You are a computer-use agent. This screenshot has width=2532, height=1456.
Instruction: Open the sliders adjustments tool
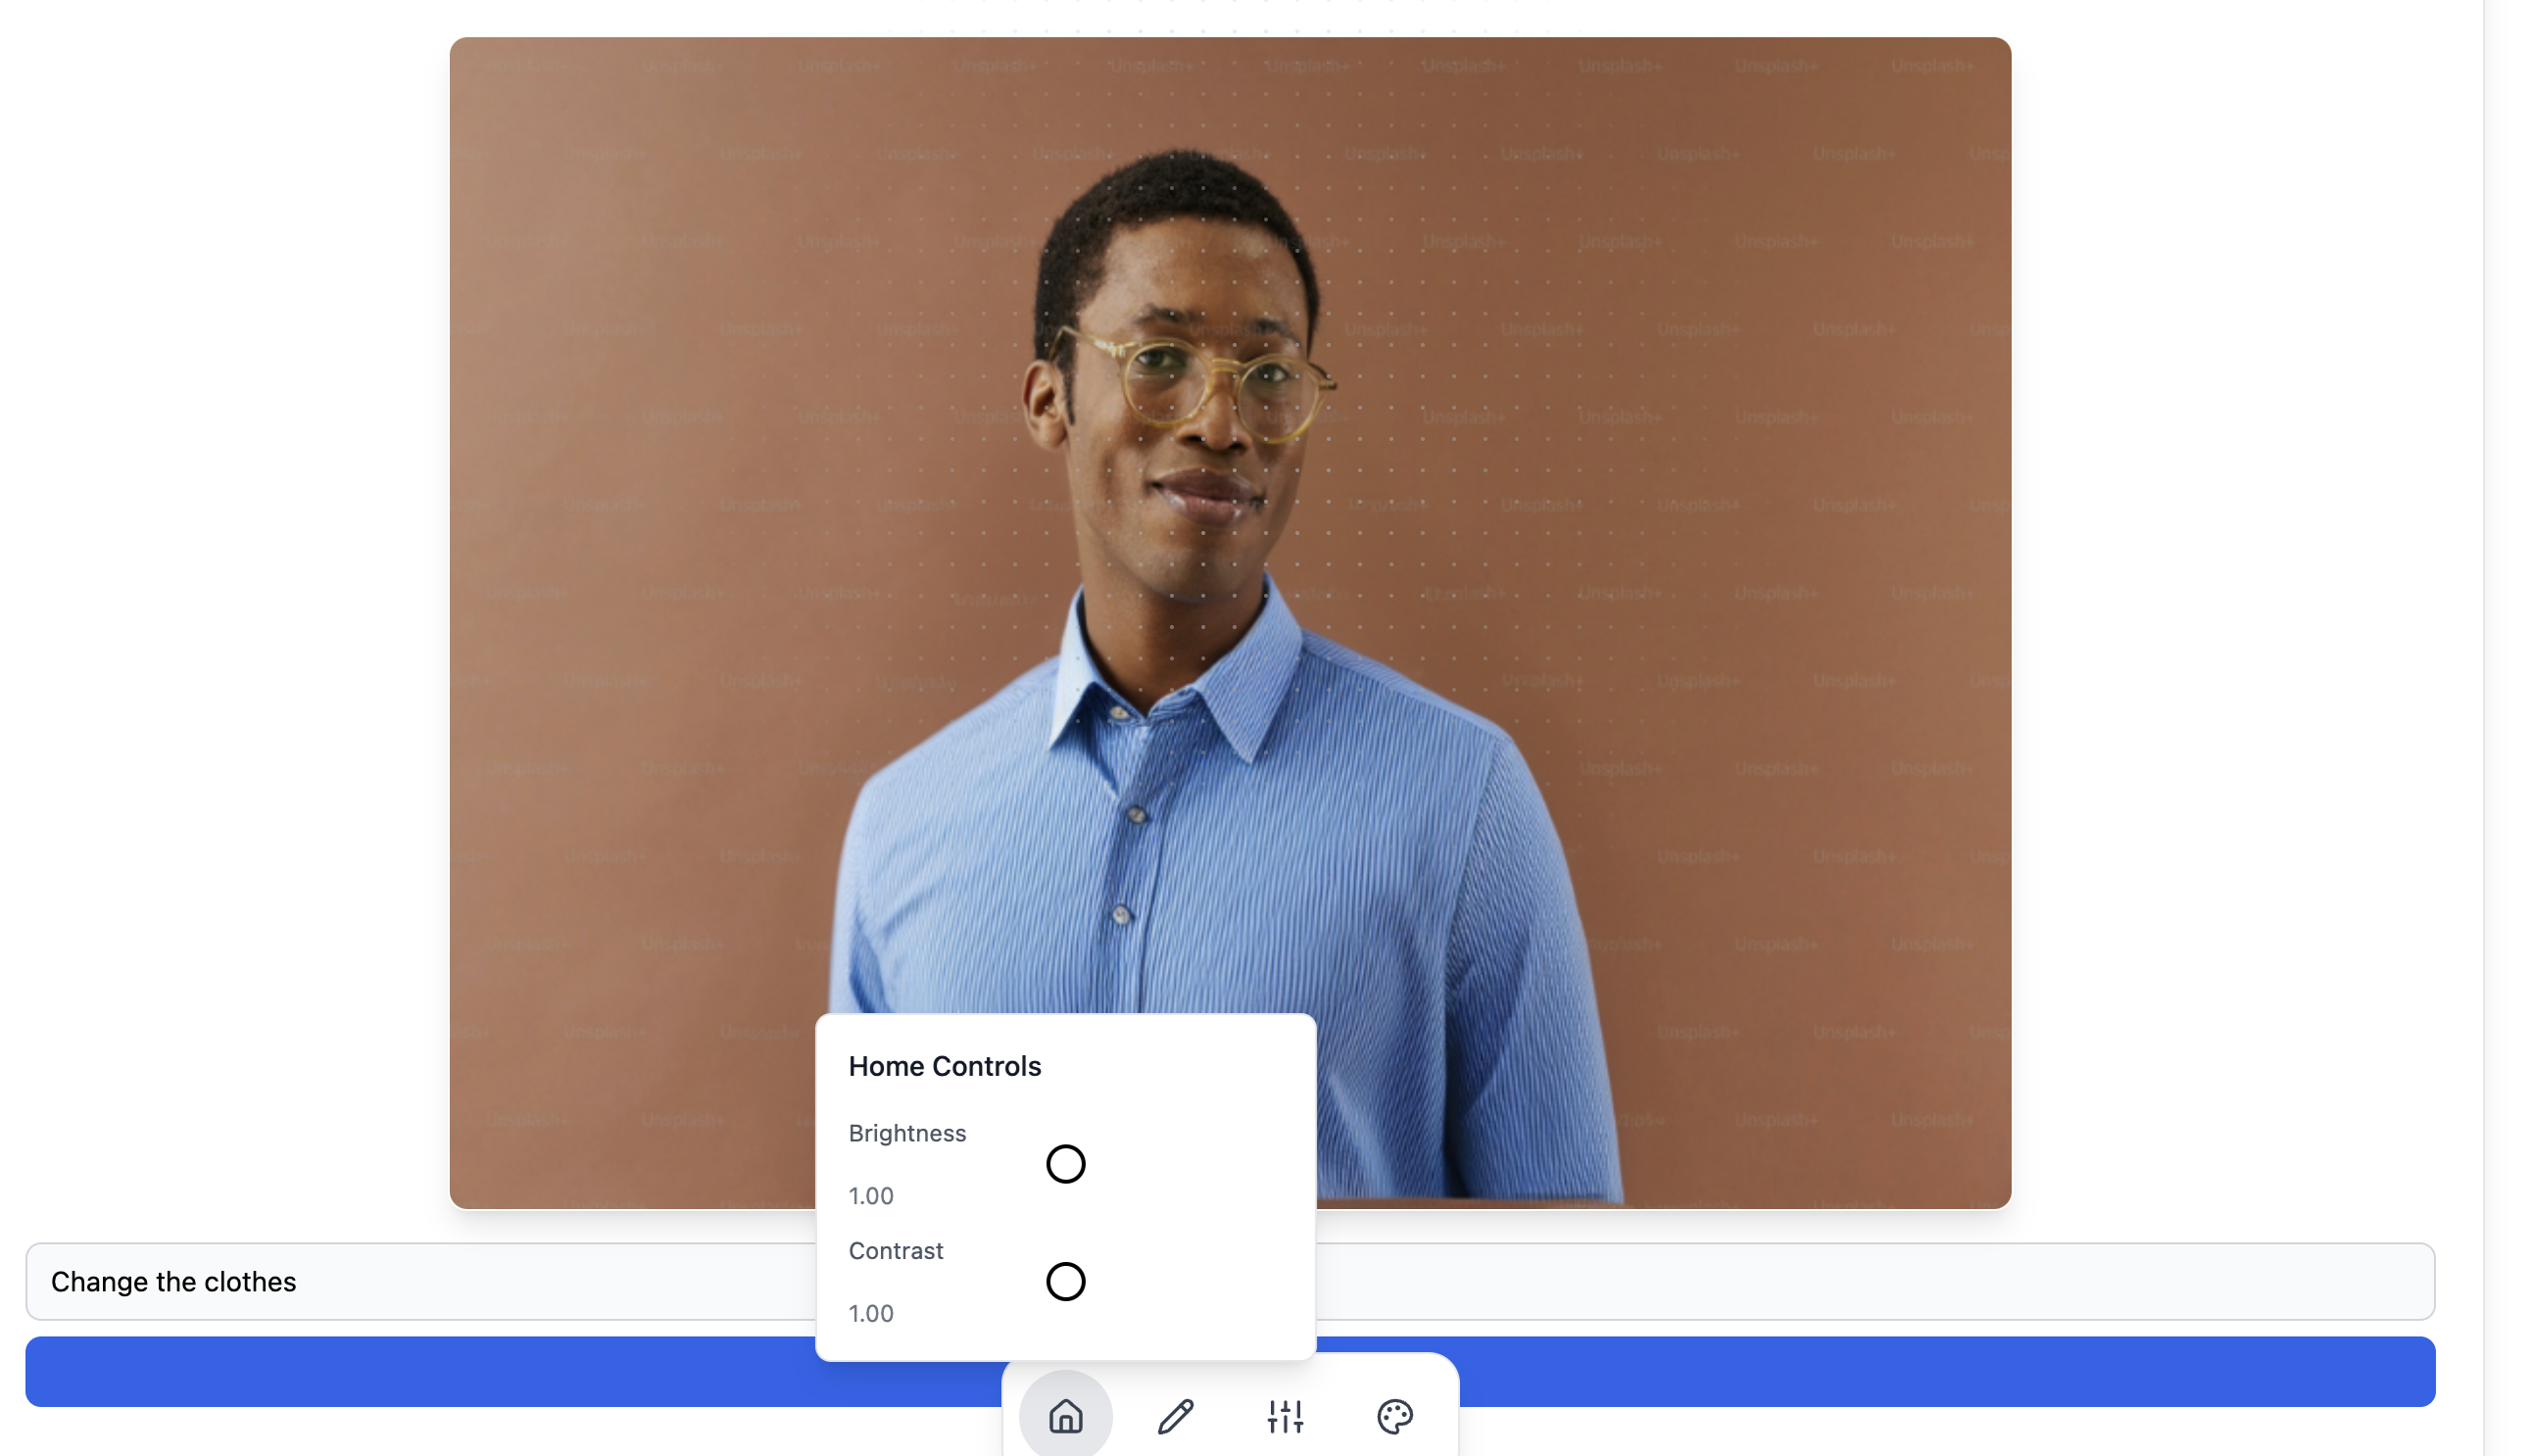click(x=1285, y=1416)
